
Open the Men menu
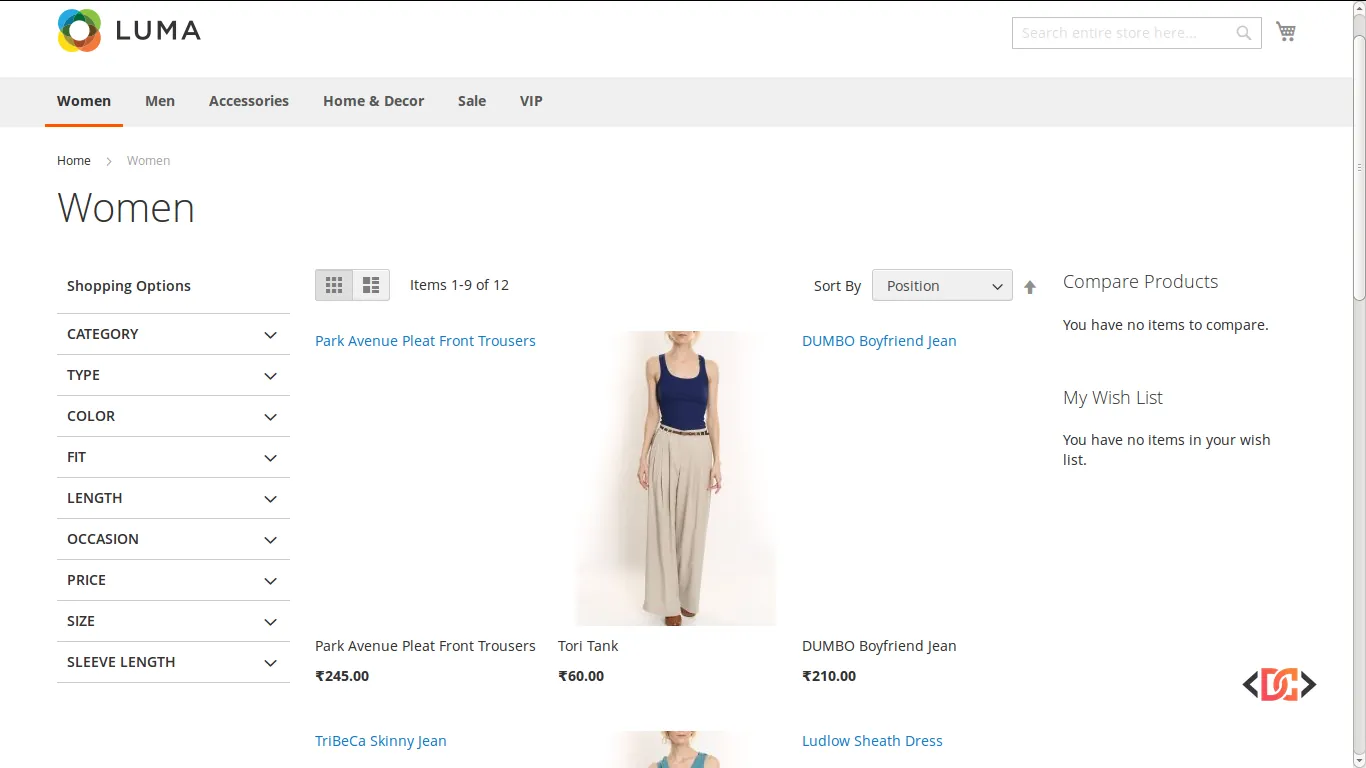(160, 101)
